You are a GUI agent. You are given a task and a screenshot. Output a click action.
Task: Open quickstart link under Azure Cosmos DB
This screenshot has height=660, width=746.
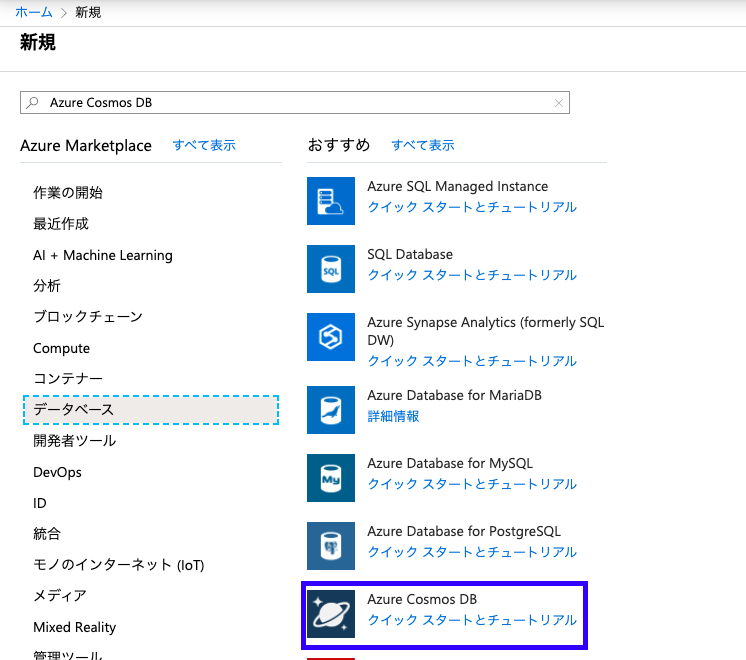(x=472, y=621)
